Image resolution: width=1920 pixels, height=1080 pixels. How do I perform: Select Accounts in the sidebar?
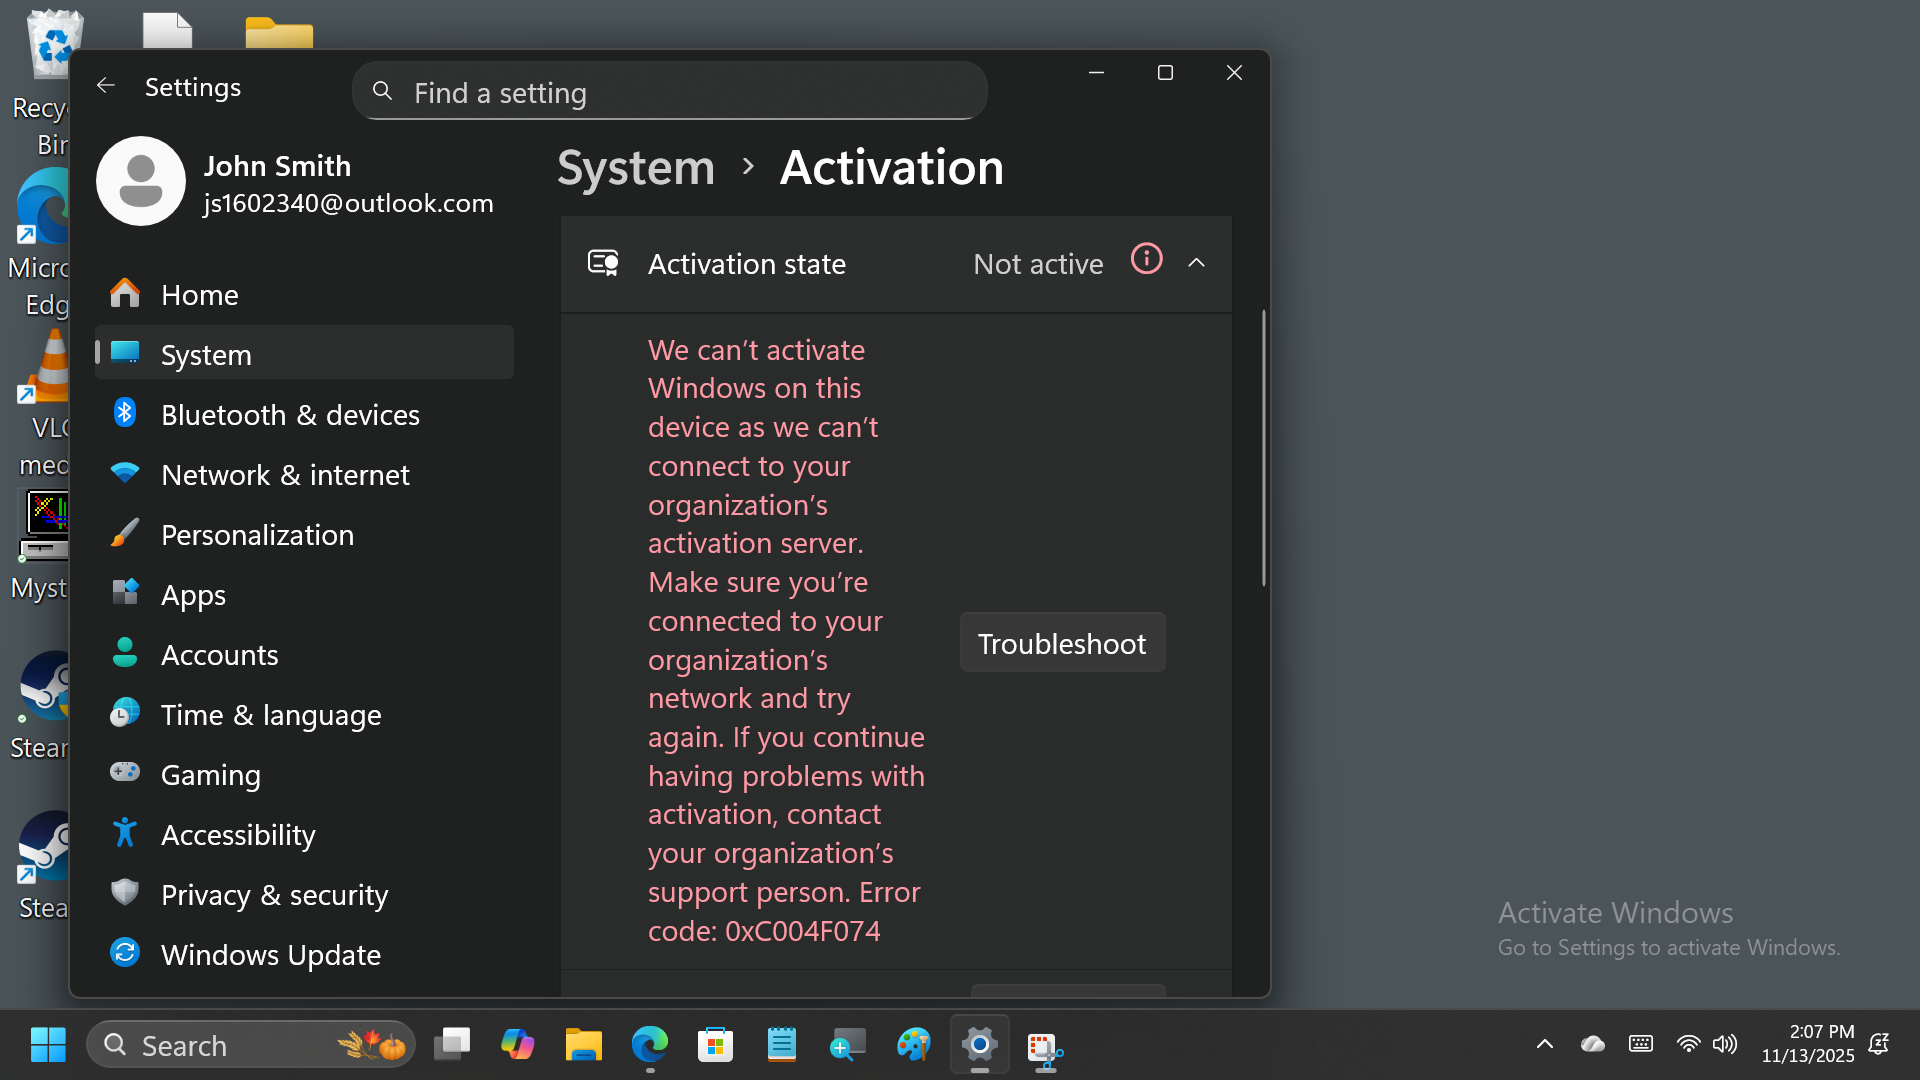point(219,654)
